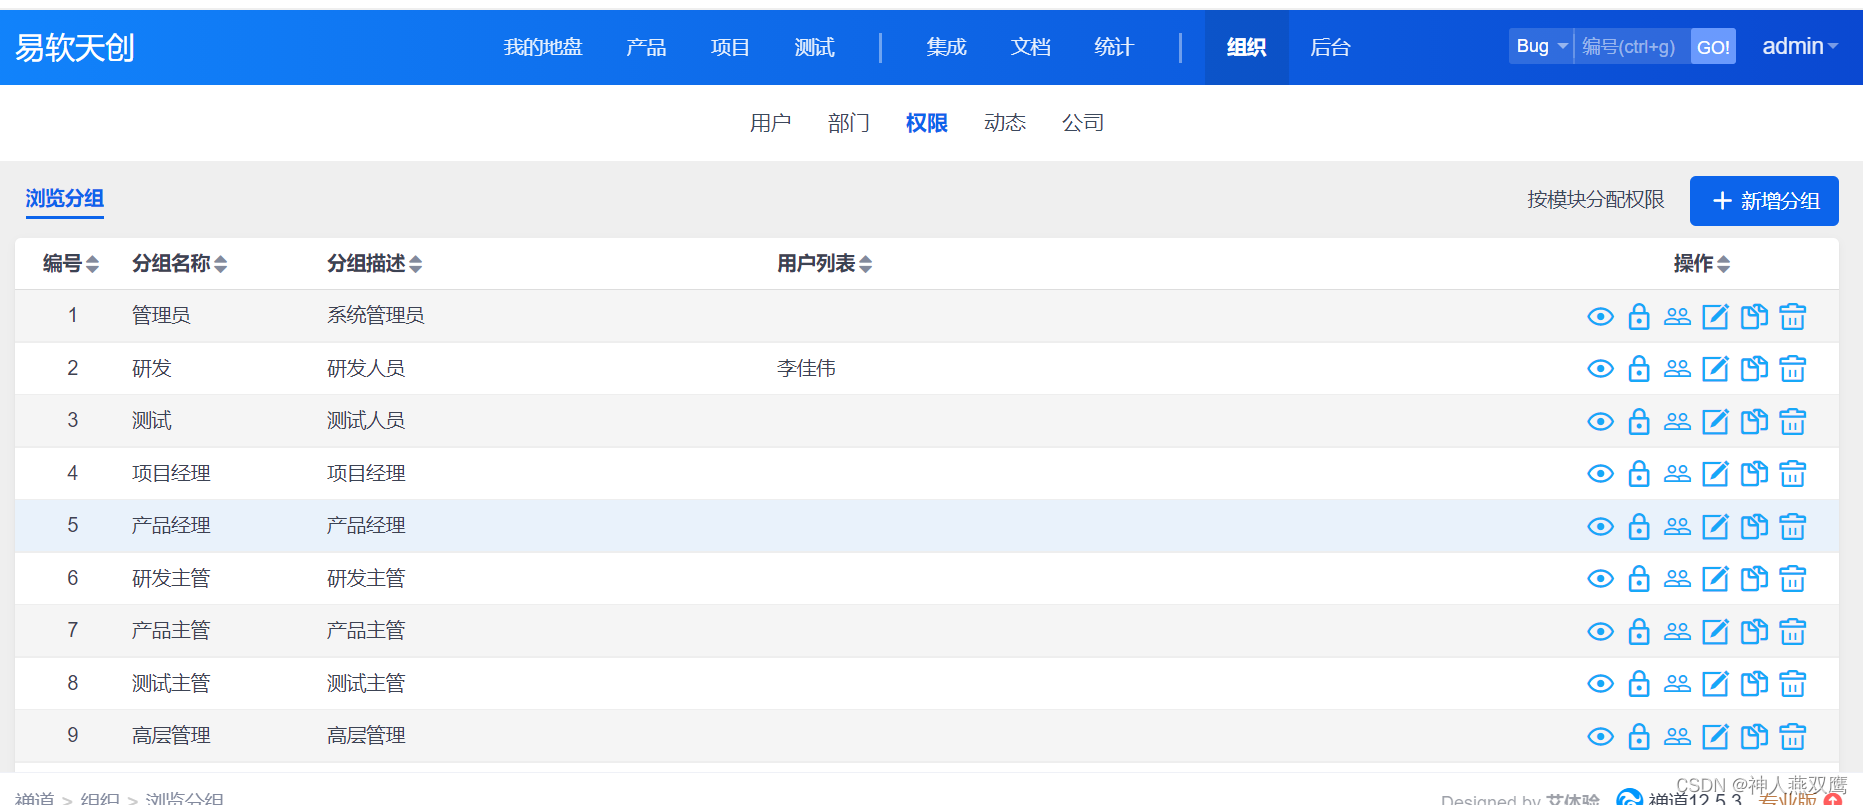
Task: Open the 后台 top navigation item
Action: (1330, 47)
